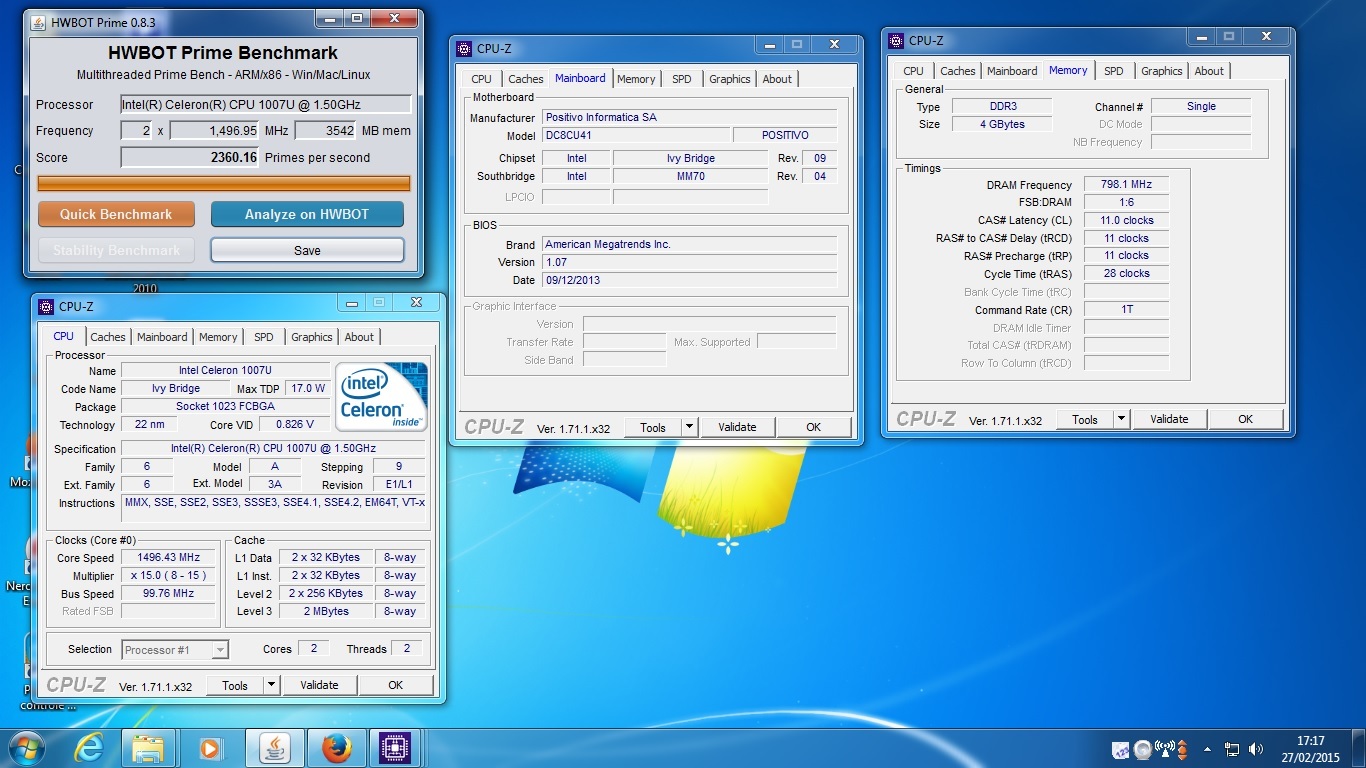Expand Tools dropdown arrow in Mainboard window

point(689,427)
